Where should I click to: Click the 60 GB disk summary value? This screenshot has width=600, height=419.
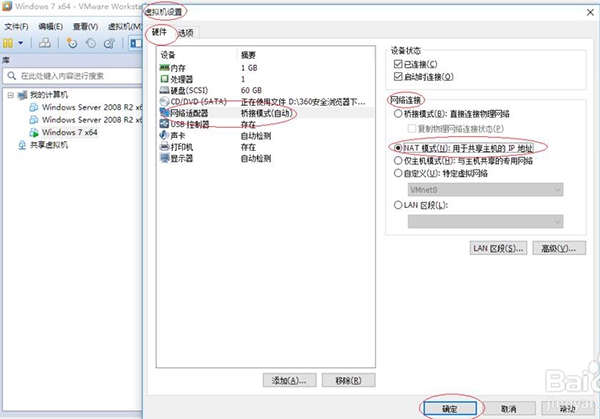click(251, 90)
